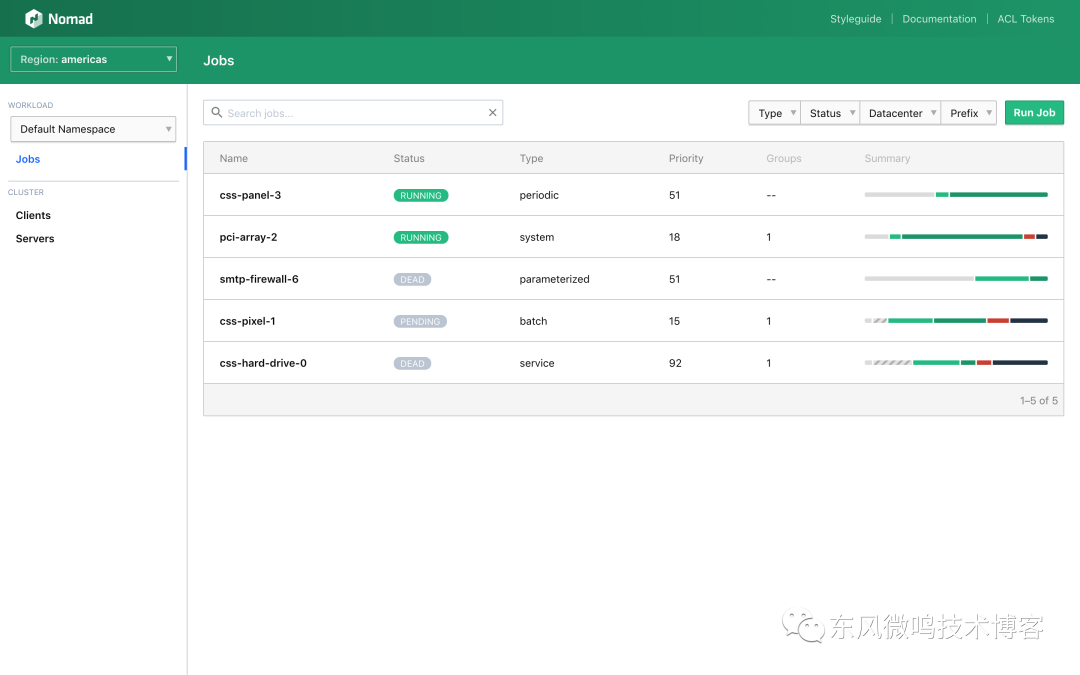Screen dimensions: 1080x675
Task: Open the css-pixel-1 job
Action: [x=247, y=322]
